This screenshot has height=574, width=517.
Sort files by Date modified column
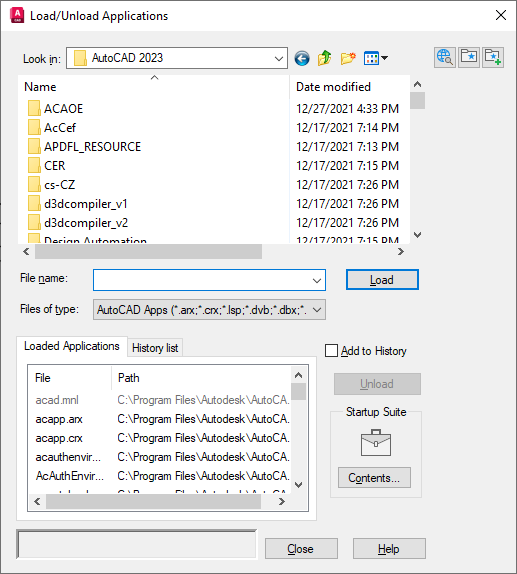350,87
